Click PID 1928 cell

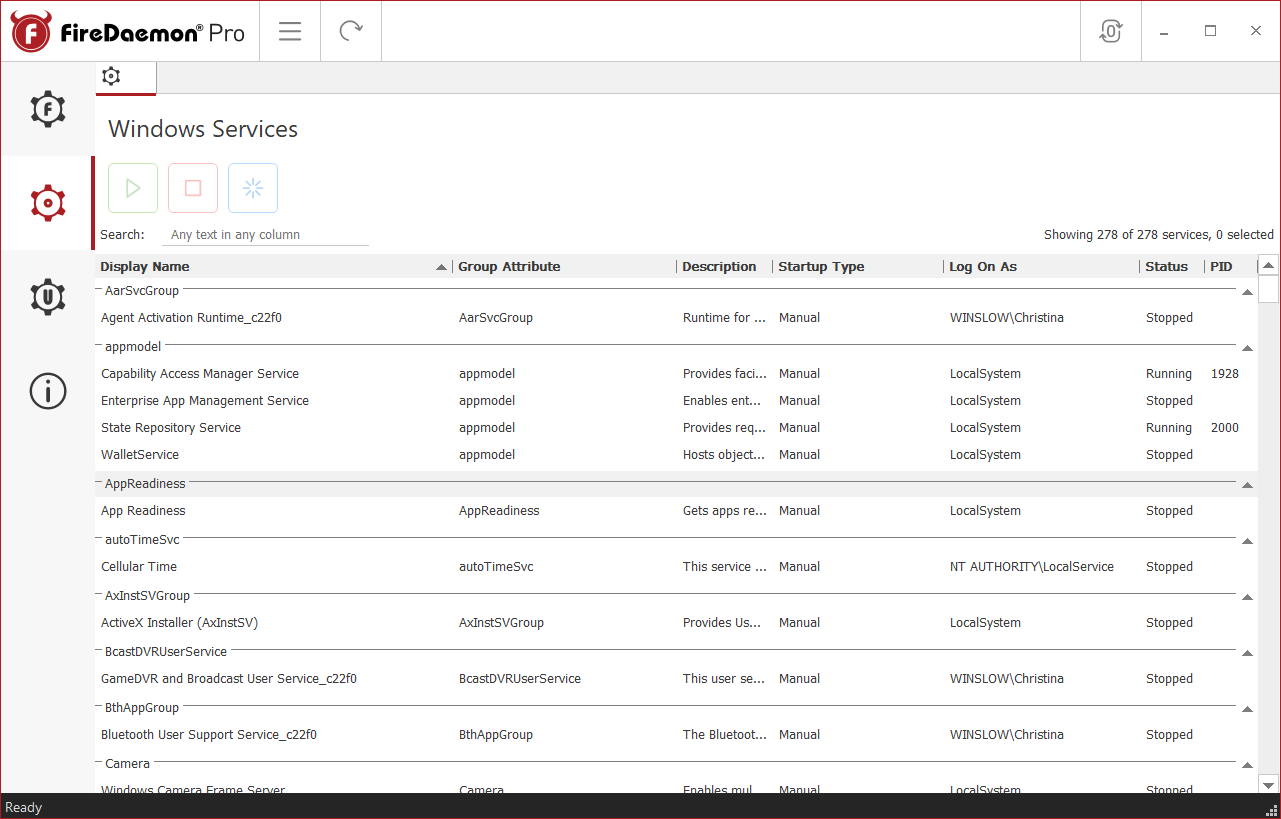(1224, 374)
